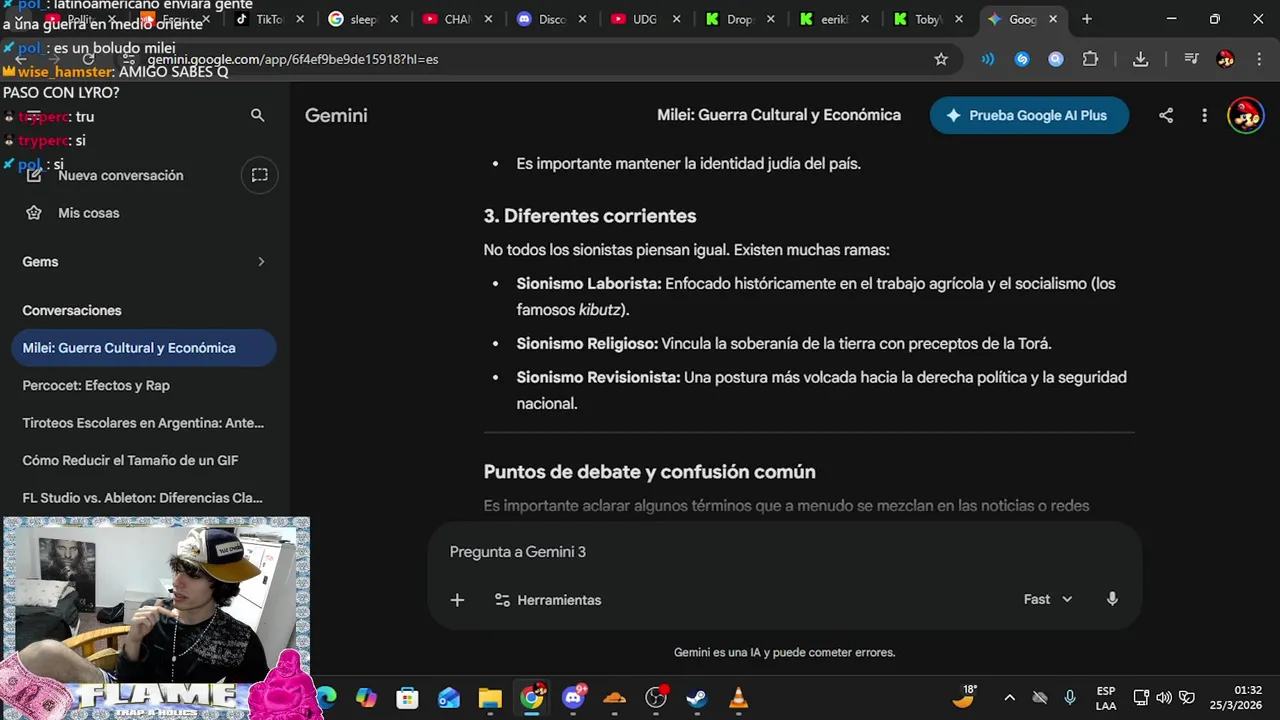Click the heading 3. Diferentes corrientes
This screenshot has width=1280, height=720.
click(589, 216)
